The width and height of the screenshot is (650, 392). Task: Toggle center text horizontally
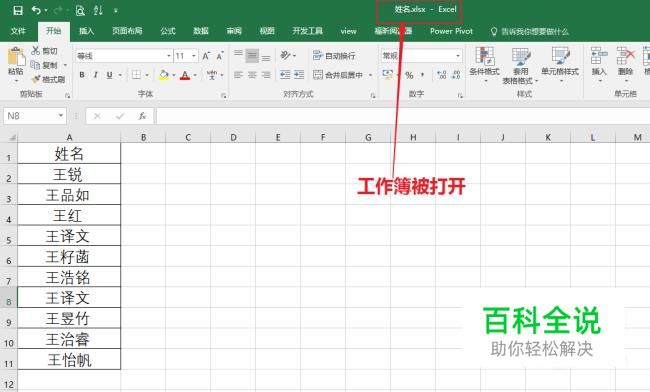252,75
